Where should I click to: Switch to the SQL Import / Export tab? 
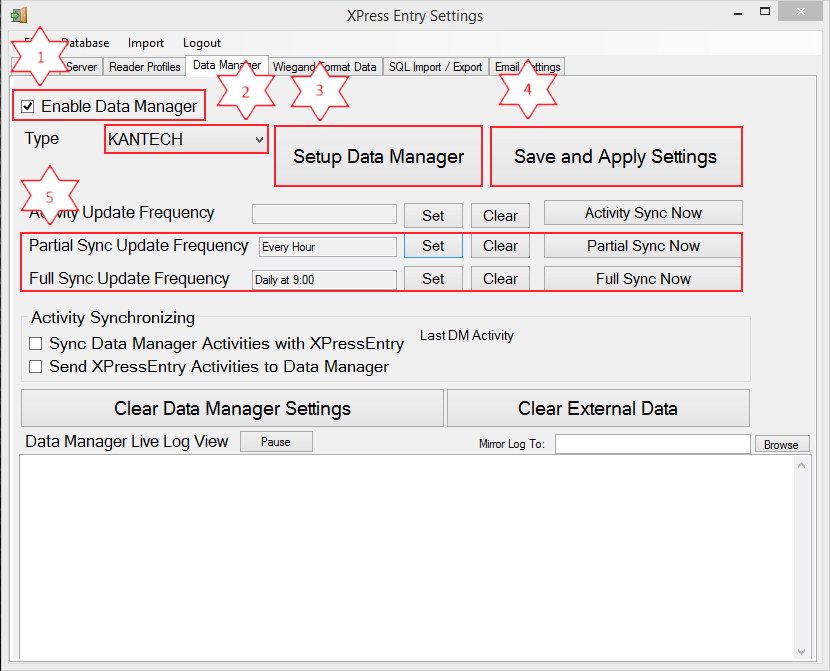point(436,67)
